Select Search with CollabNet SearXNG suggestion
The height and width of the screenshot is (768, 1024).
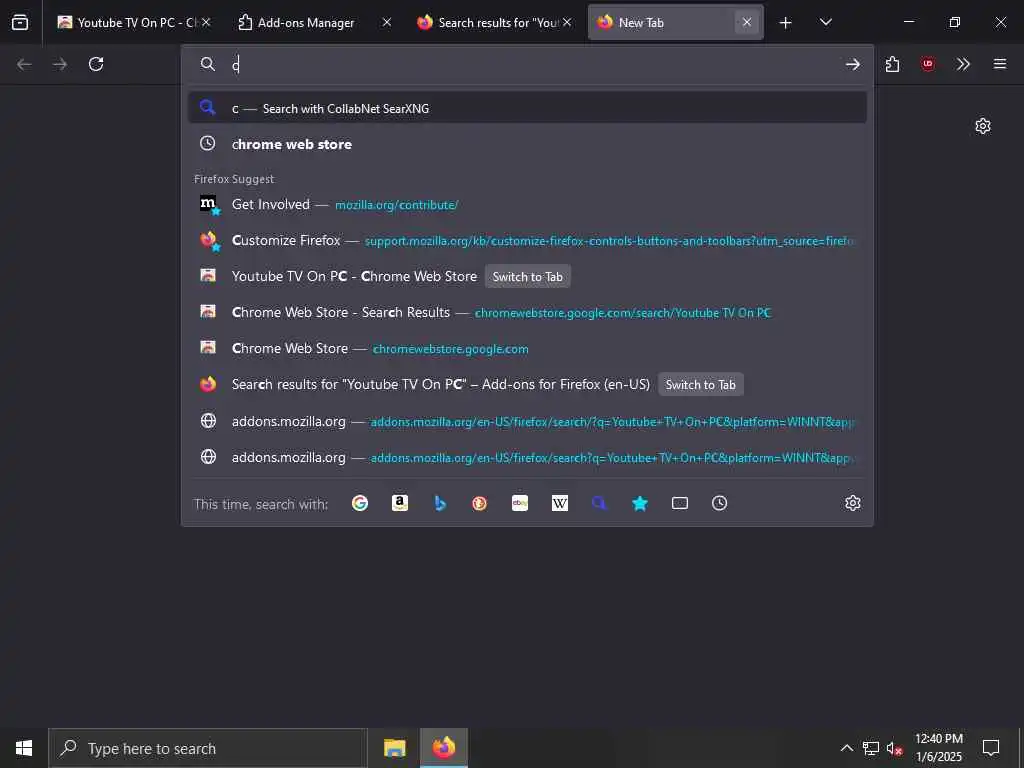coord(527,108)
